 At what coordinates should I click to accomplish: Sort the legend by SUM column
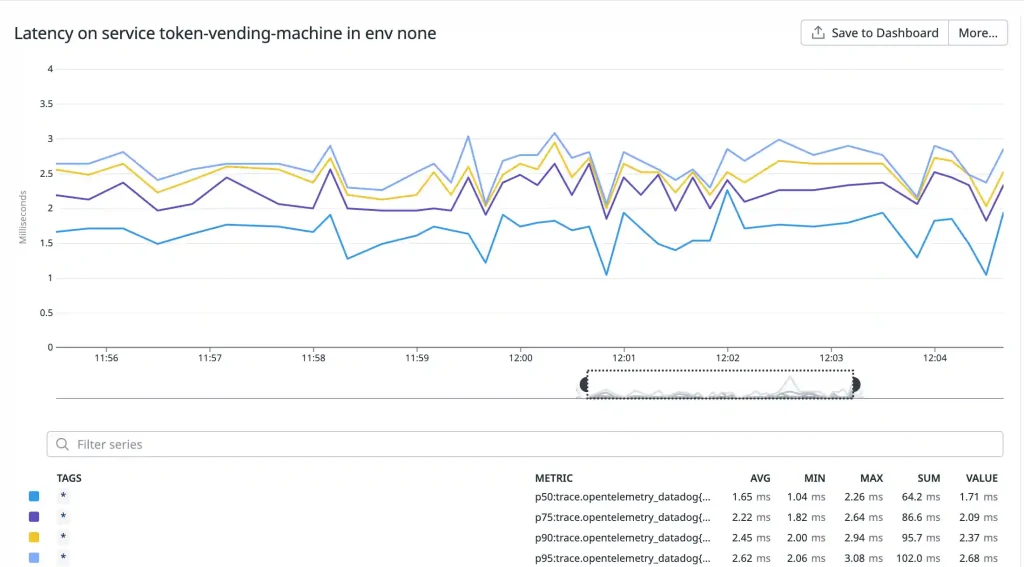coord(927,478)
